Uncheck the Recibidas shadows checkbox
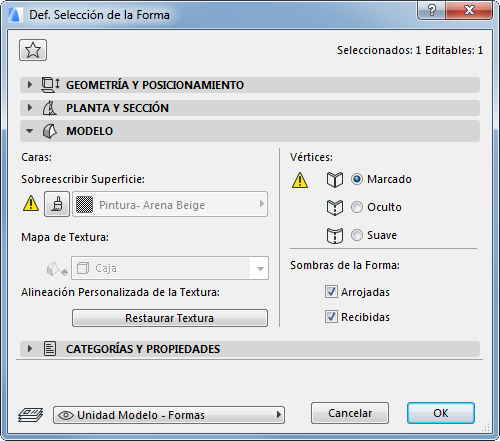 pyautogui.click(x=331, y=317)
